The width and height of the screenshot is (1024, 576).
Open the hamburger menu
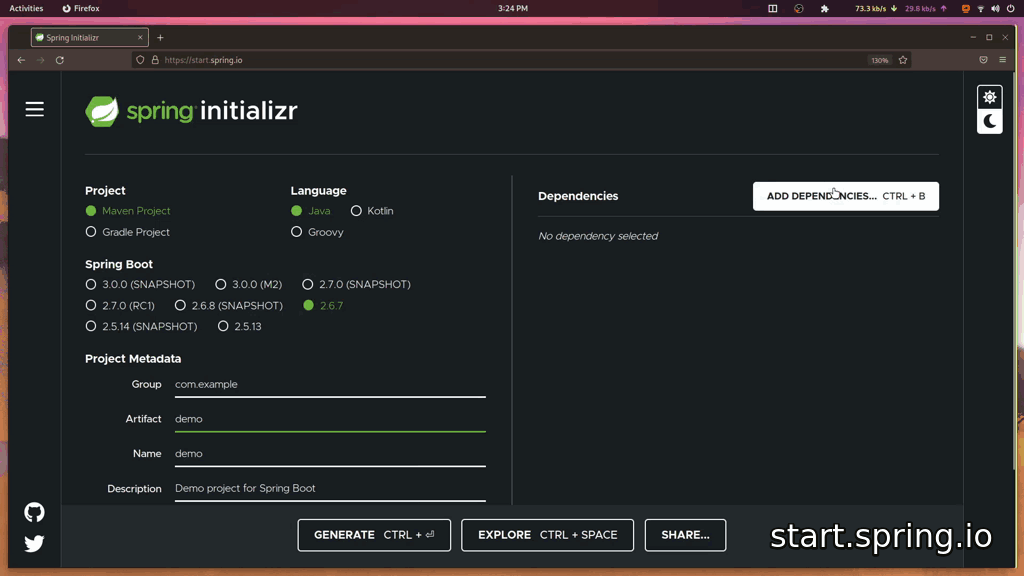tap(35, 109)
